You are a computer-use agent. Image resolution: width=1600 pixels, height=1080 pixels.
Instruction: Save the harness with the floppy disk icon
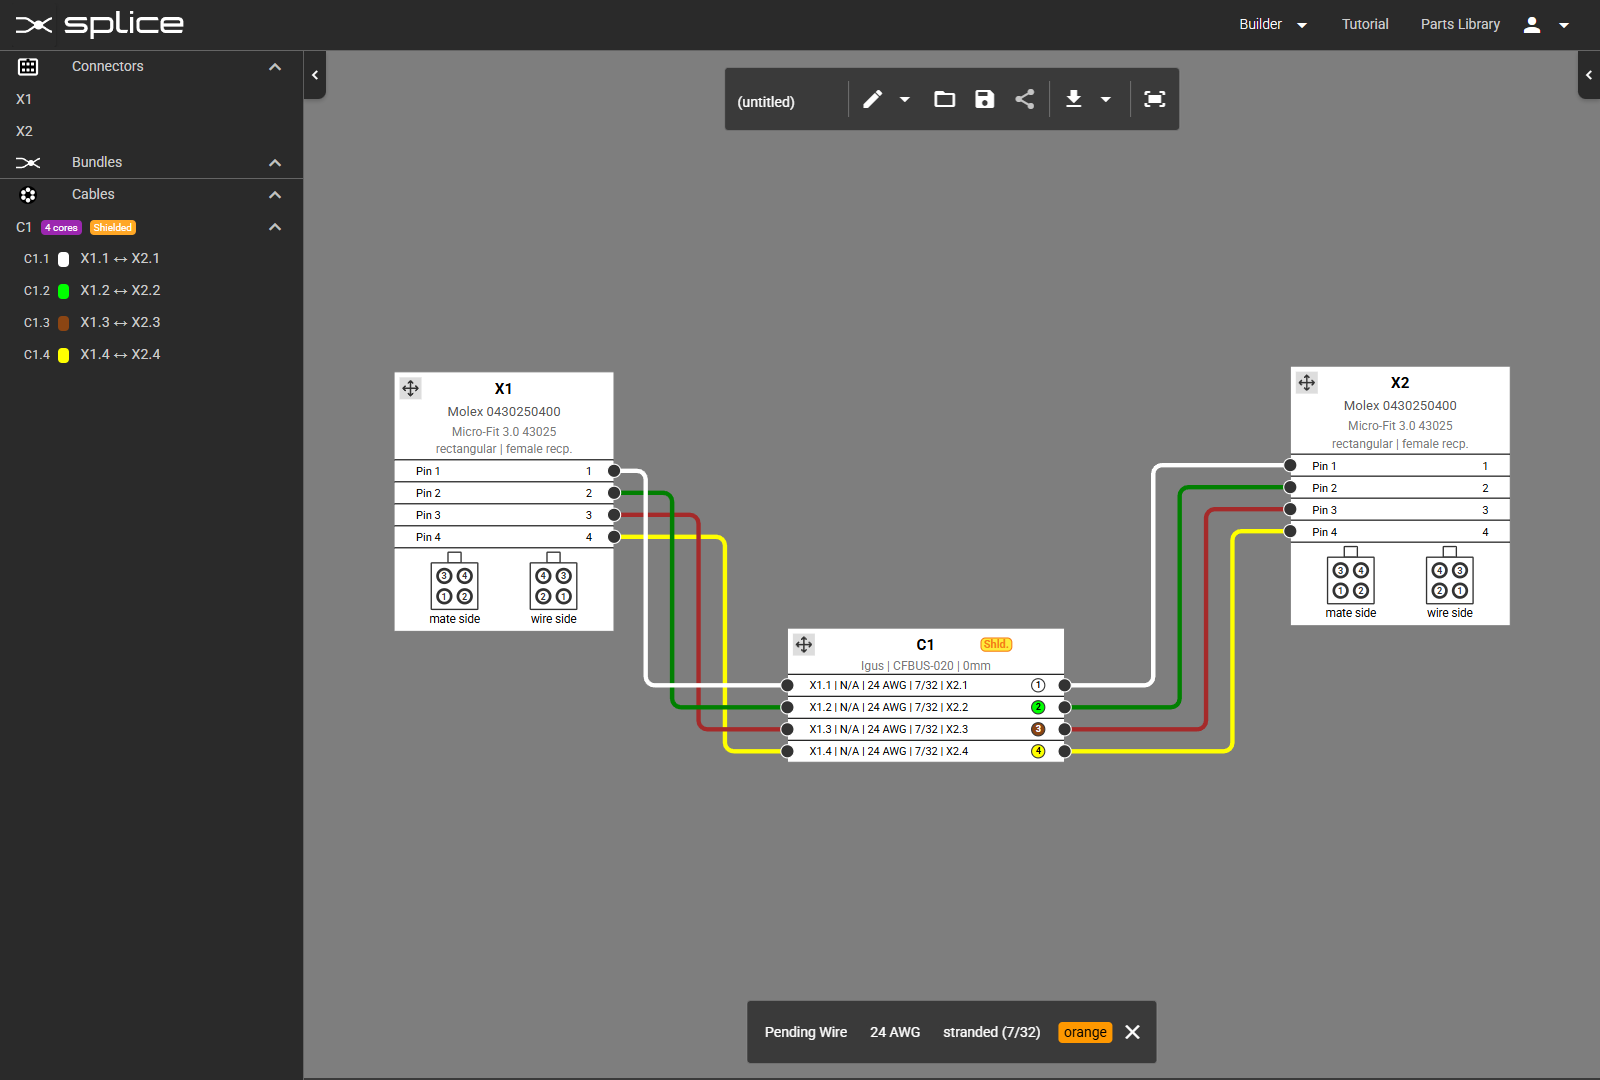coord(985,99)
